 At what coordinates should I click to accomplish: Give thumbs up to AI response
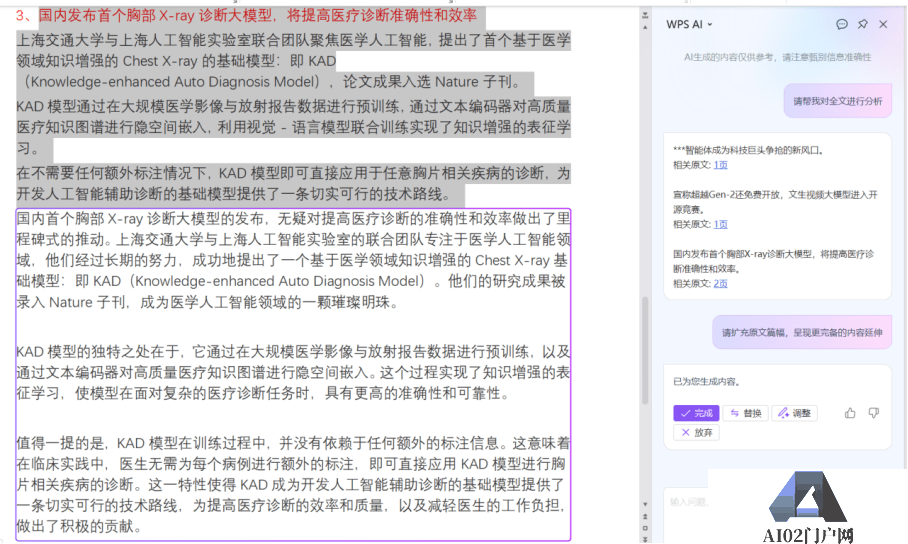[x=850, y=413]
